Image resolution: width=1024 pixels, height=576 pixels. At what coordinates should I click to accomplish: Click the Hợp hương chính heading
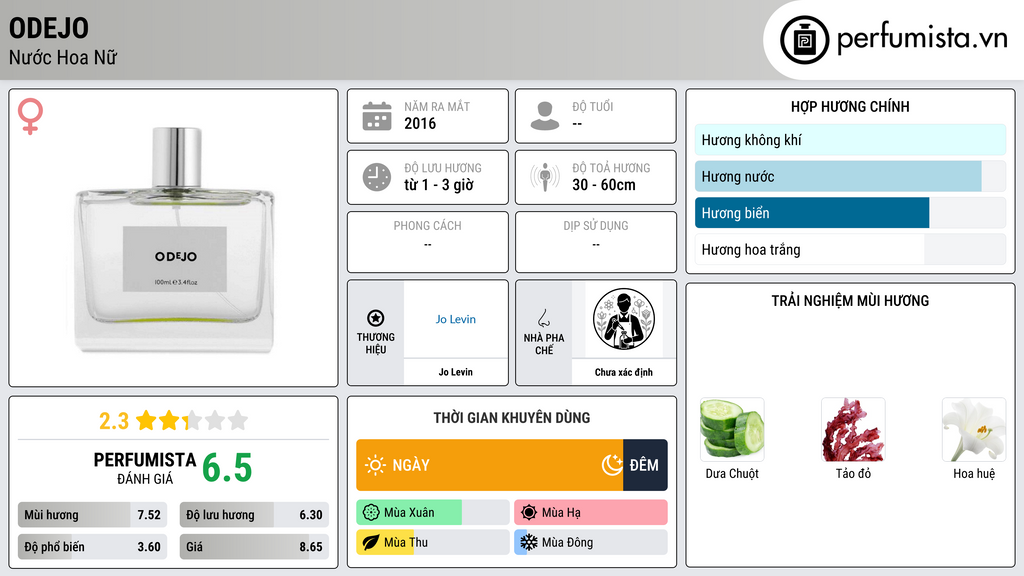850,106
